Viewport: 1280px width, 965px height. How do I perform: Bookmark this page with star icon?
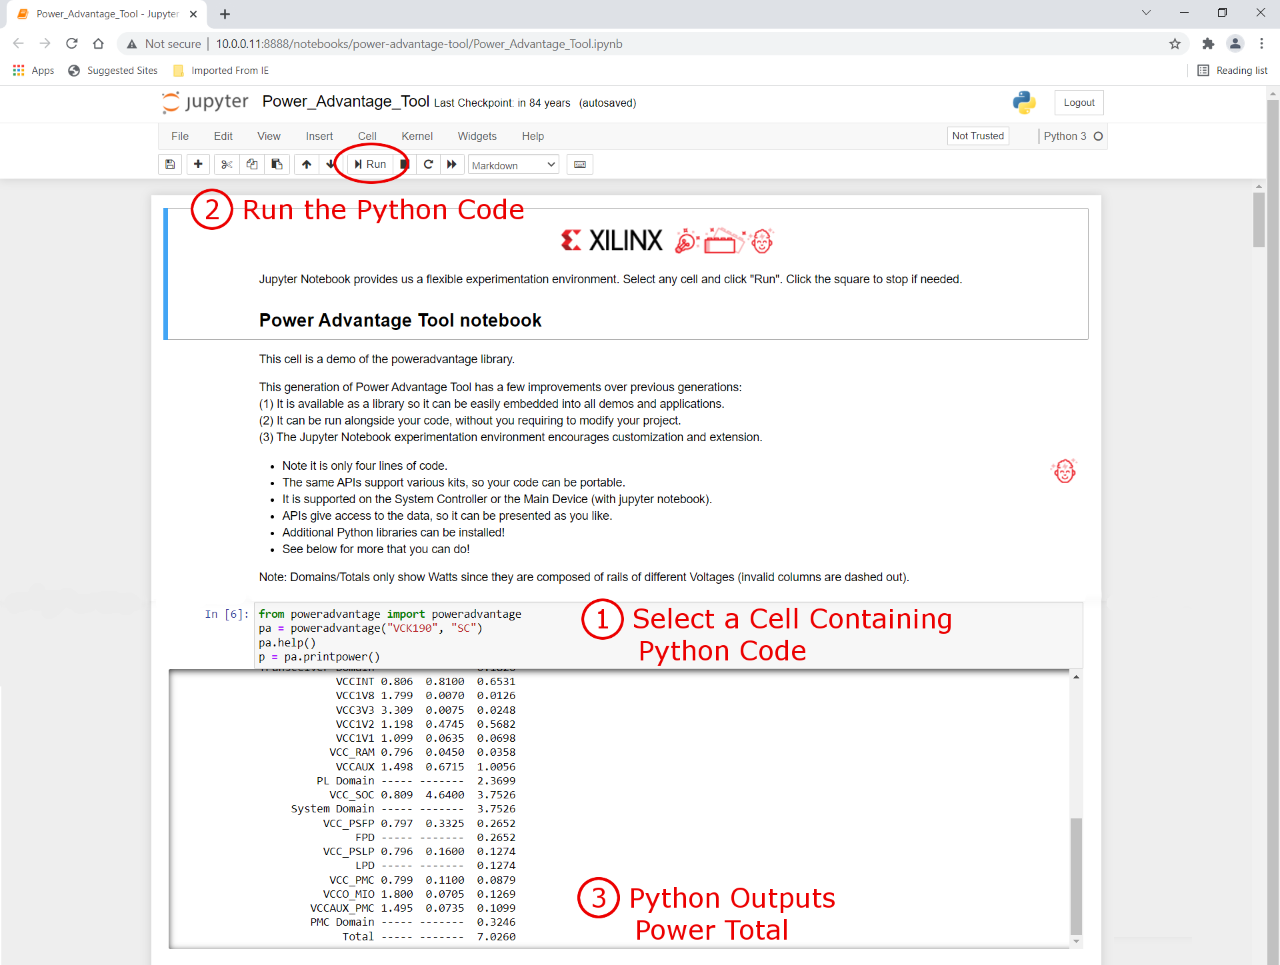coord(1175,44)
